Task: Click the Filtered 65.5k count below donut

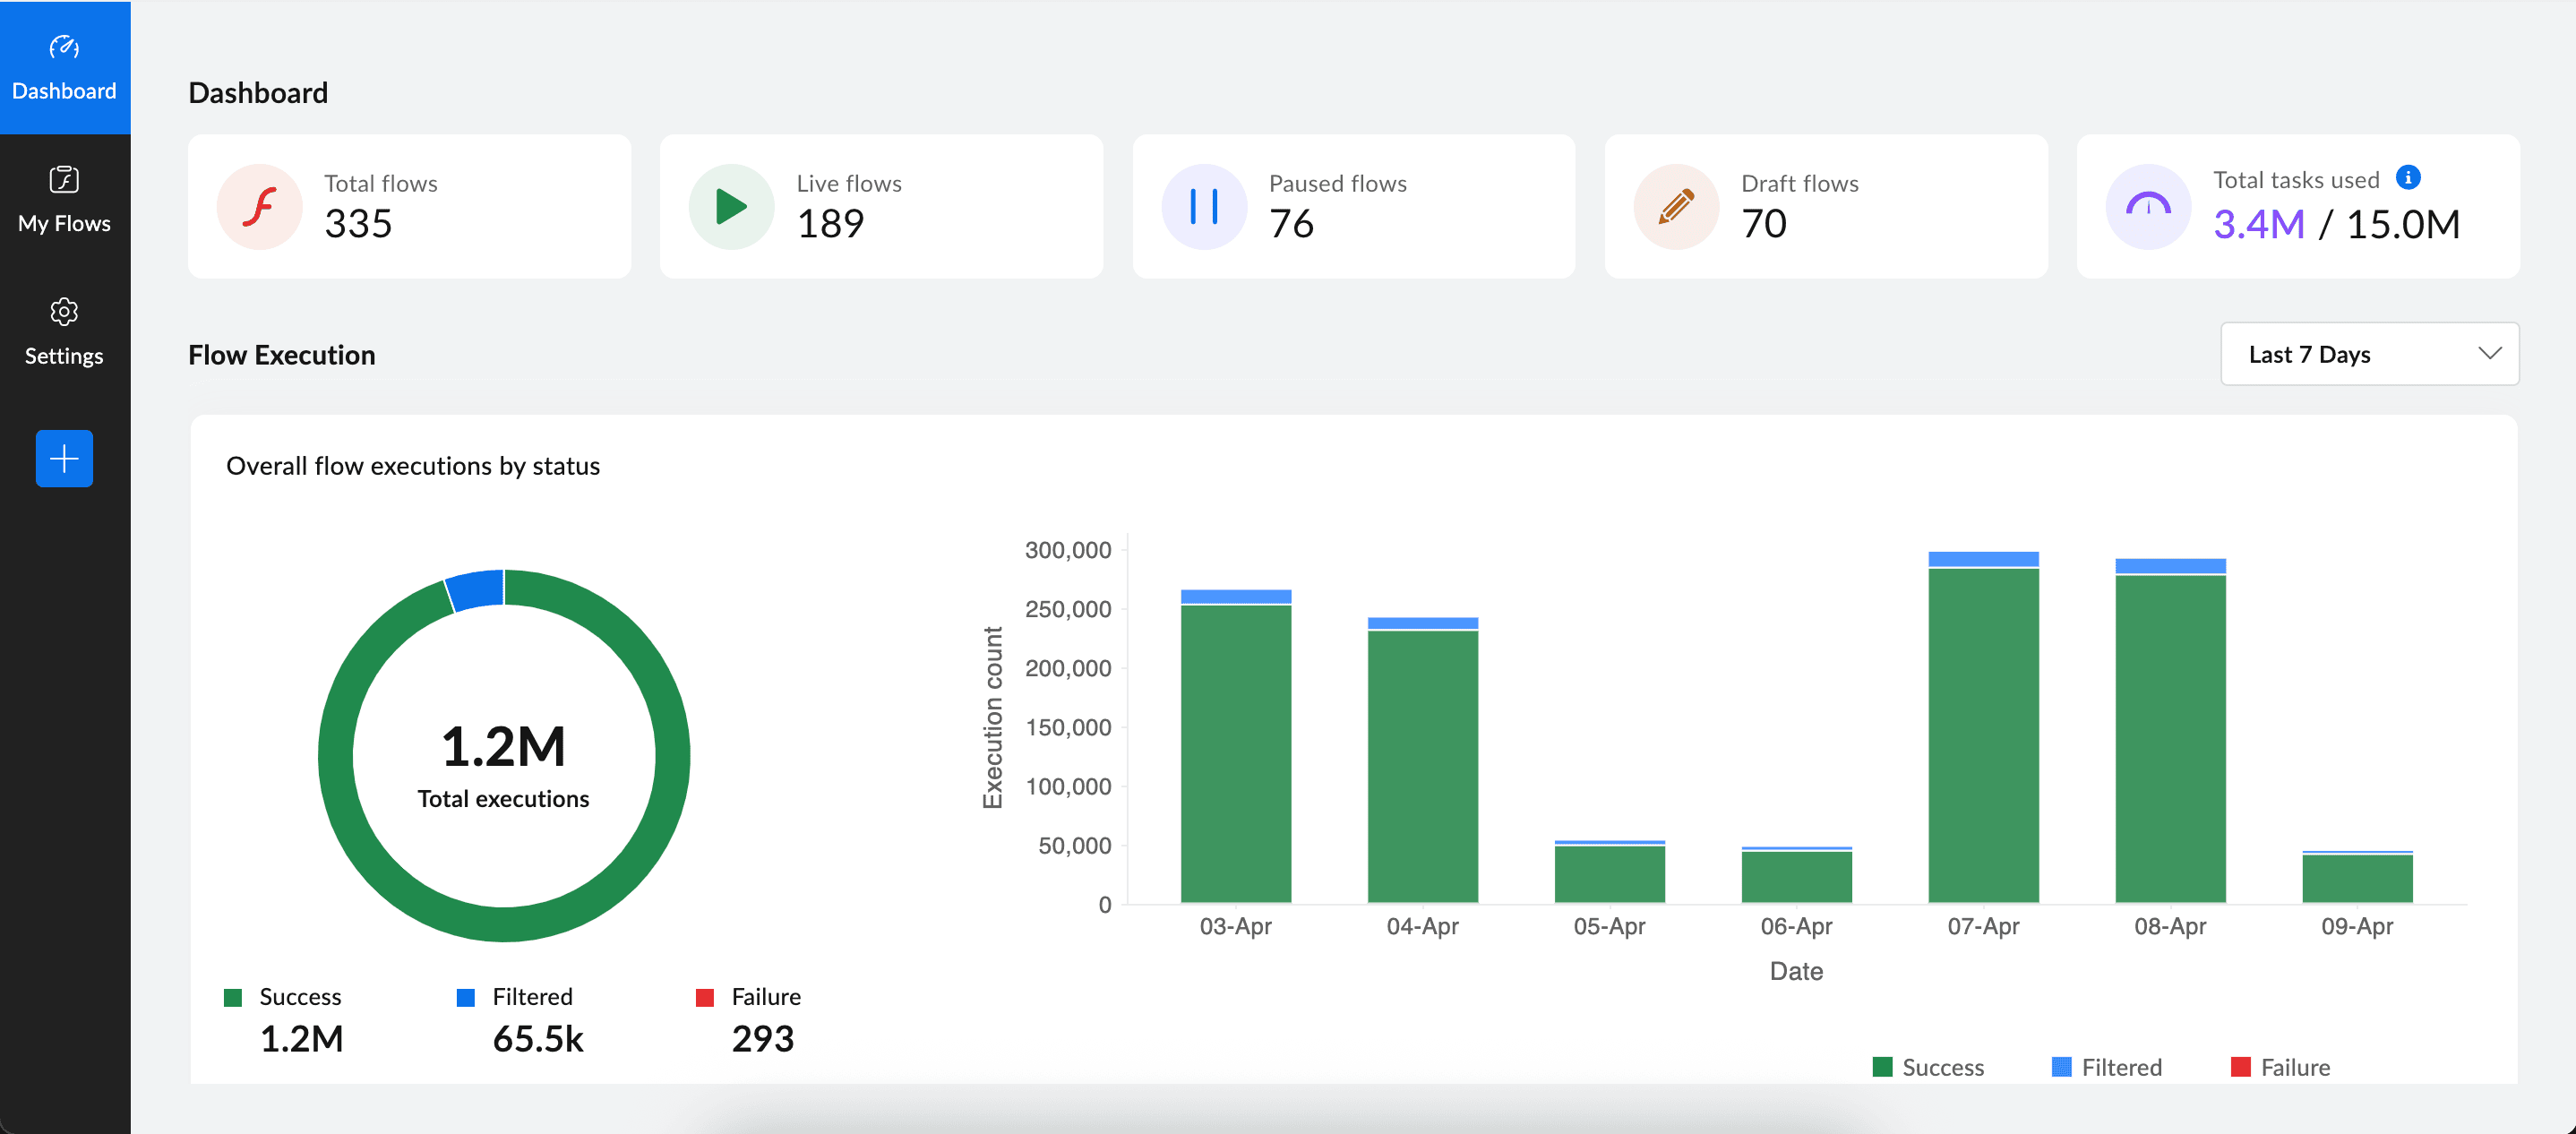Action: pyautogui.click(x=537, y=1039)
